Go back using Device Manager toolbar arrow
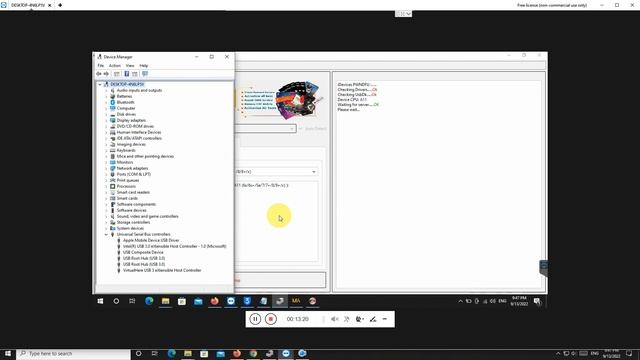 98,74
